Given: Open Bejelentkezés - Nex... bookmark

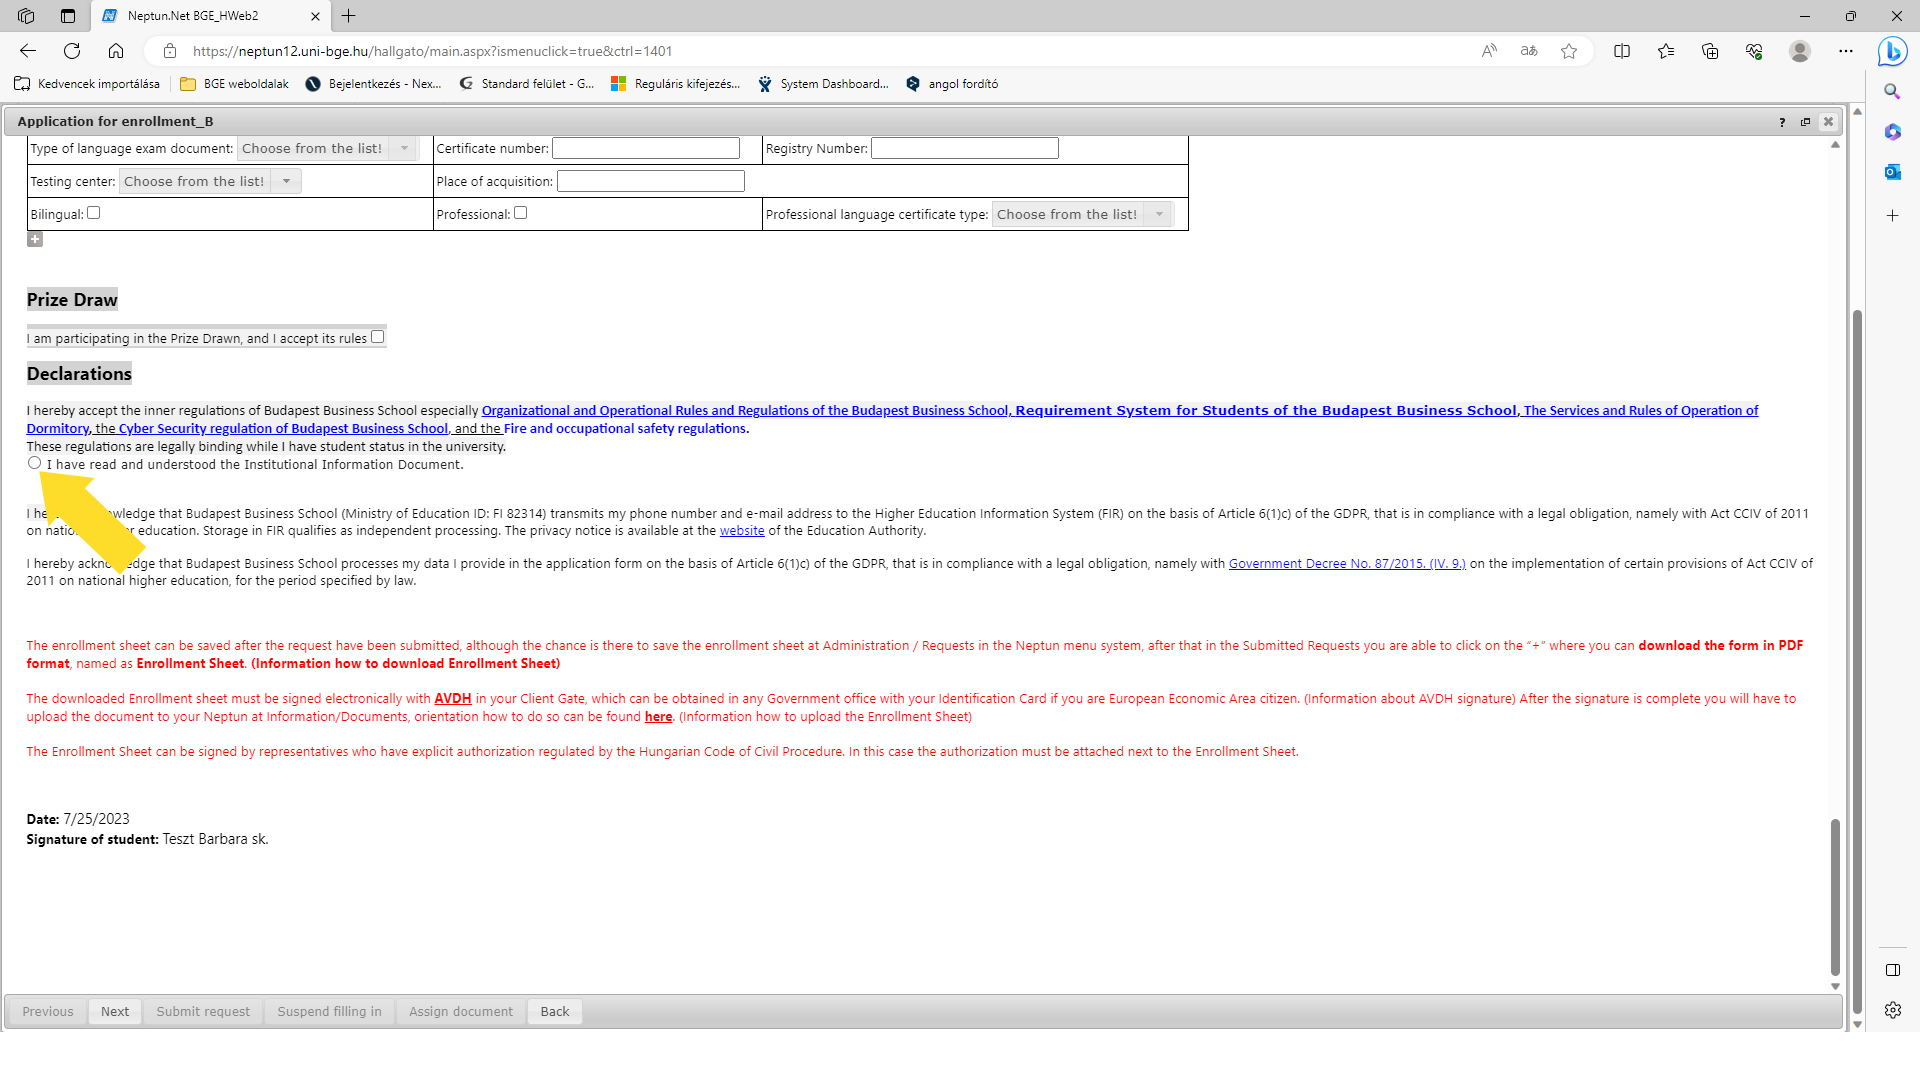Looking at the screenshot, I should pos(373,84).
